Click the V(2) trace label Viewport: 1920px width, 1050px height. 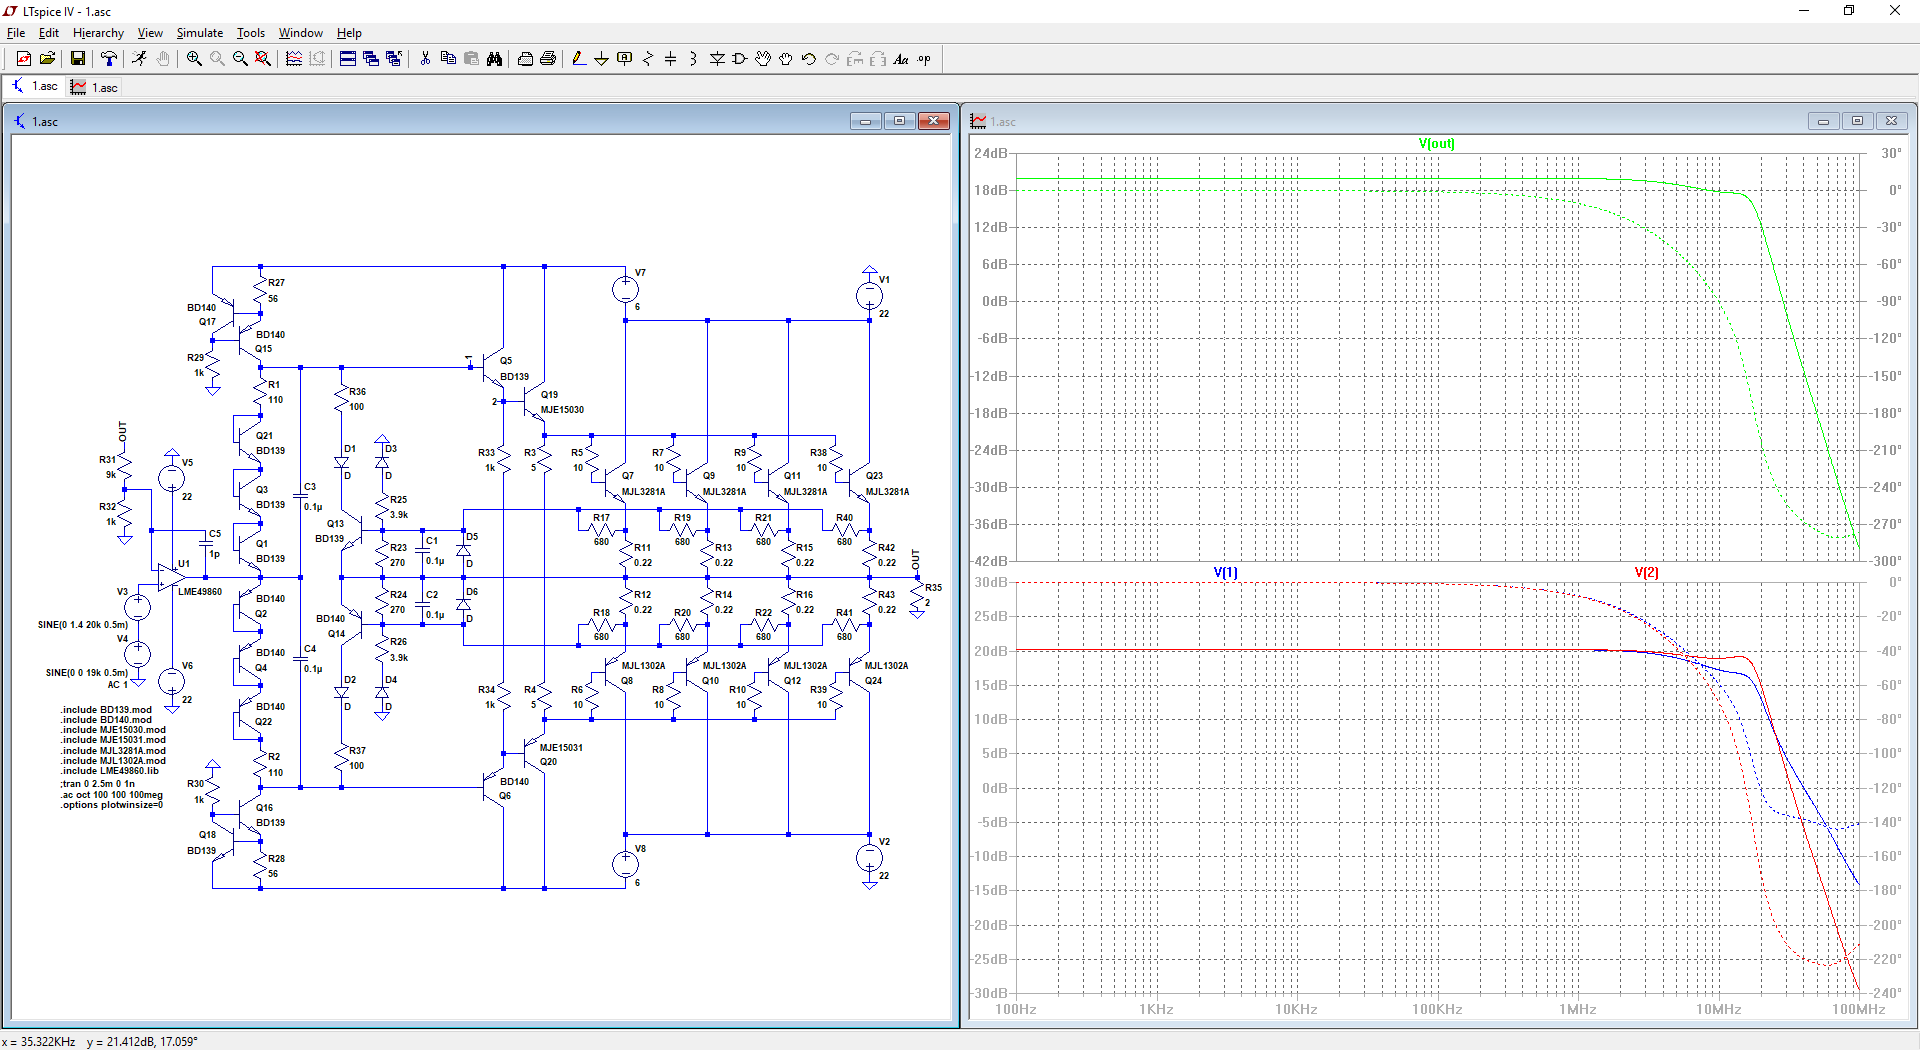coord(1646,572)
